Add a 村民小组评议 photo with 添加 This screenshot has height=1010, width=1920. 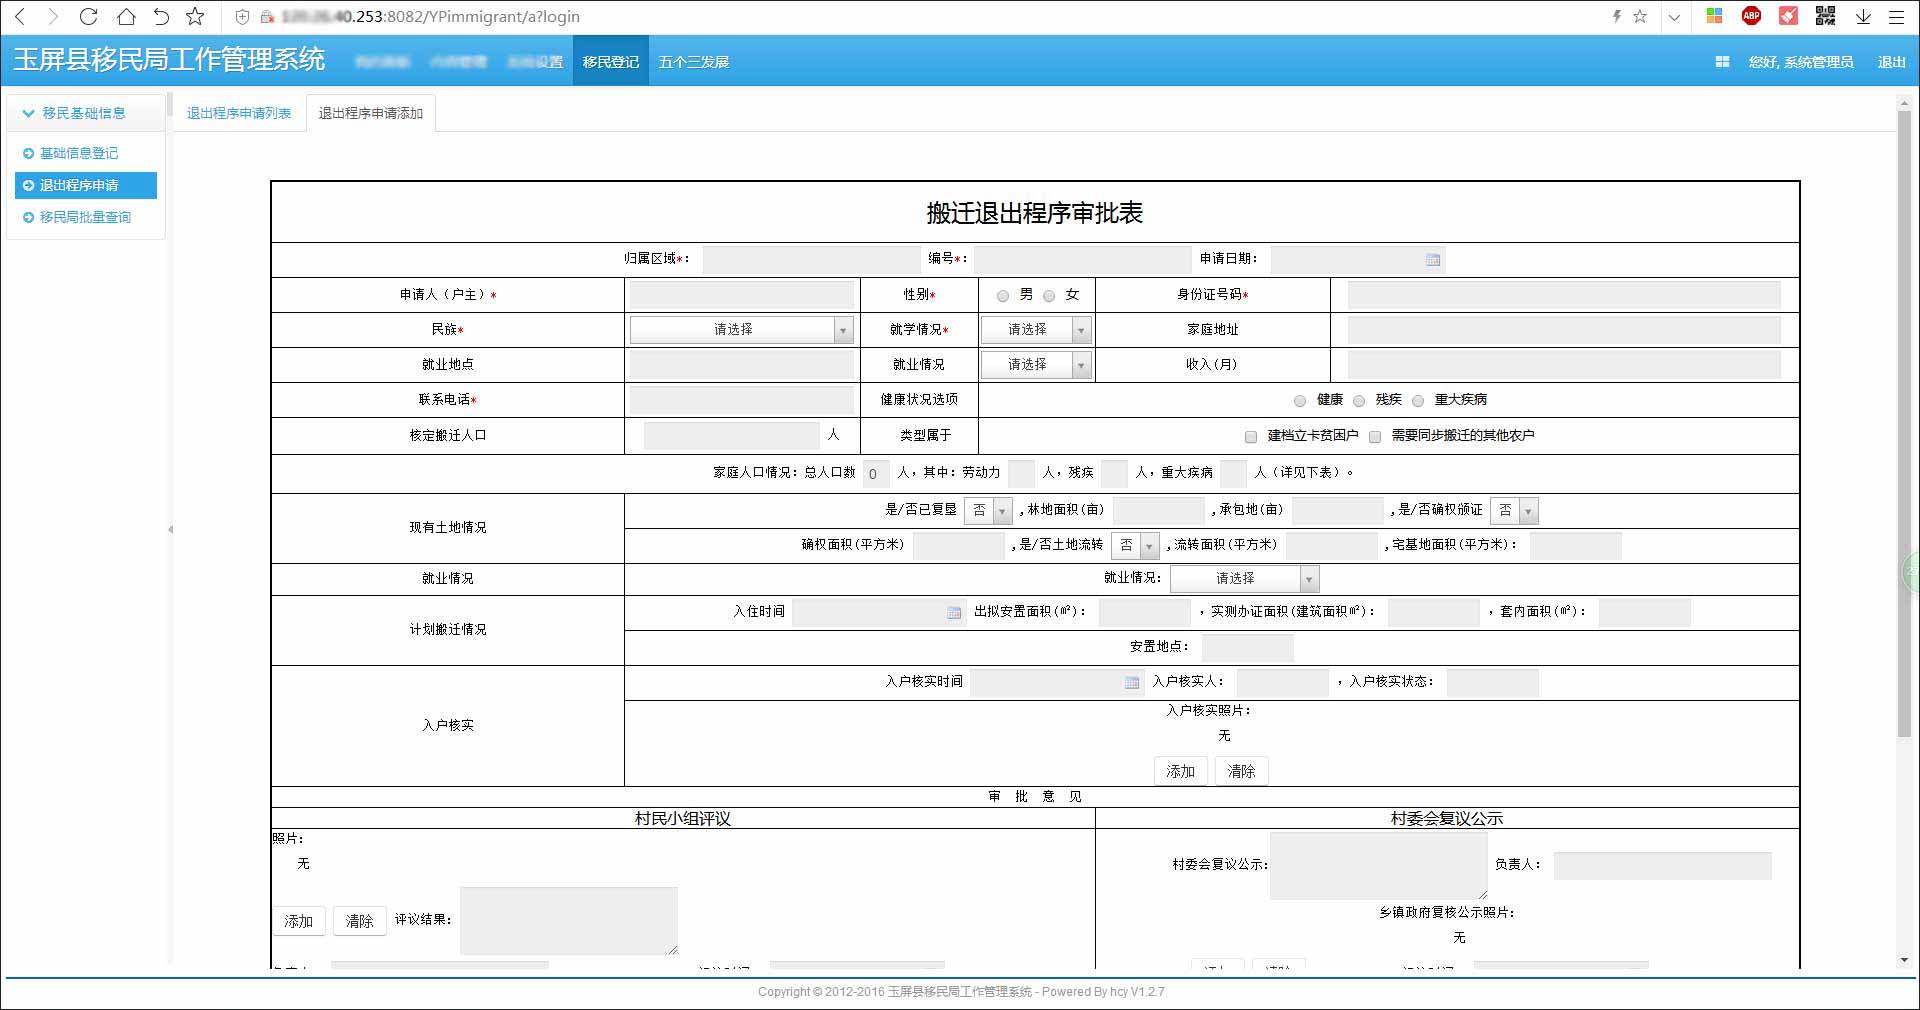(299, 921)
